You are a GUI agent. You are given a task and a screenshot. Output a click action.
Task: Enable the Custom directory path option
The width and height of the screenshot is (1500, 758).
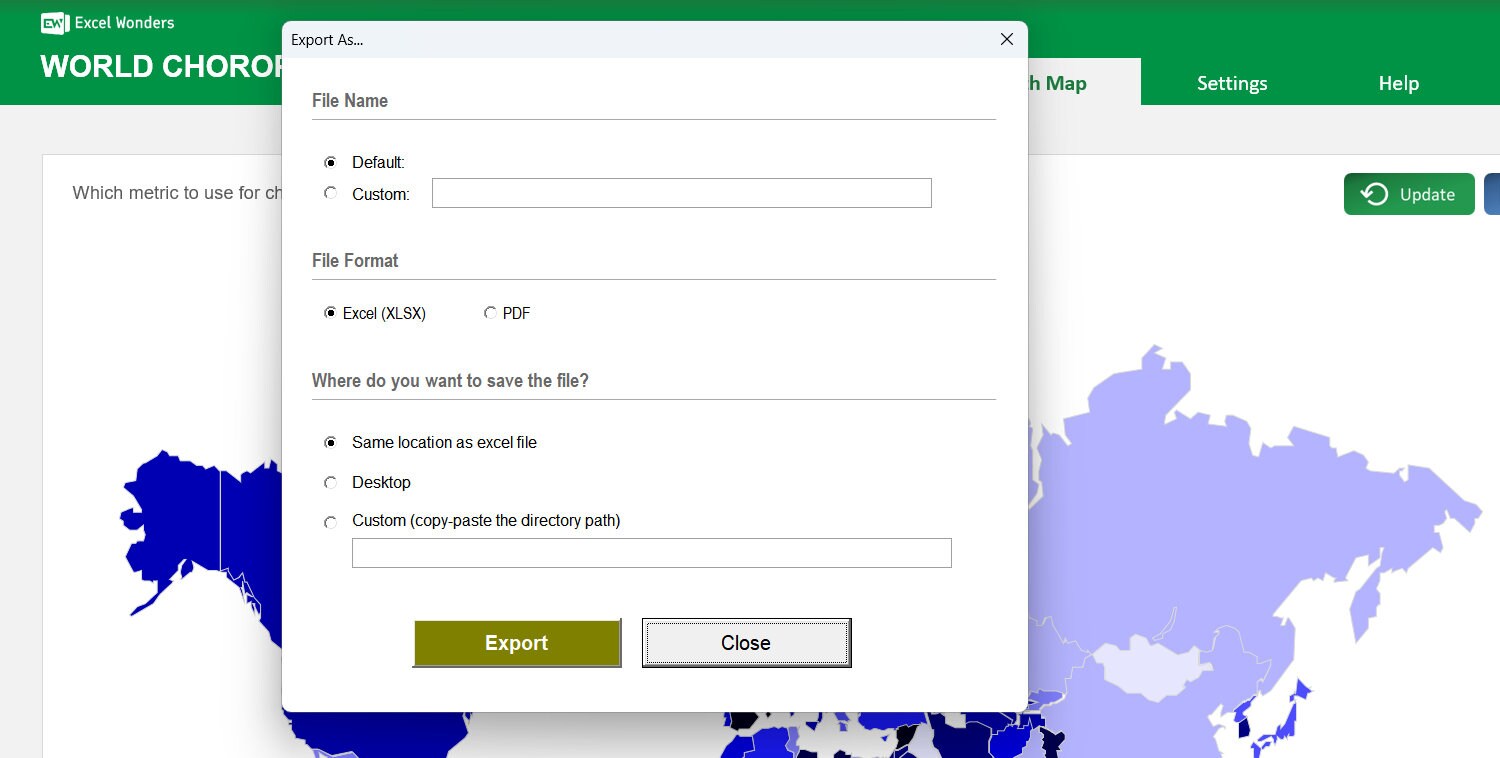point(330,521)
